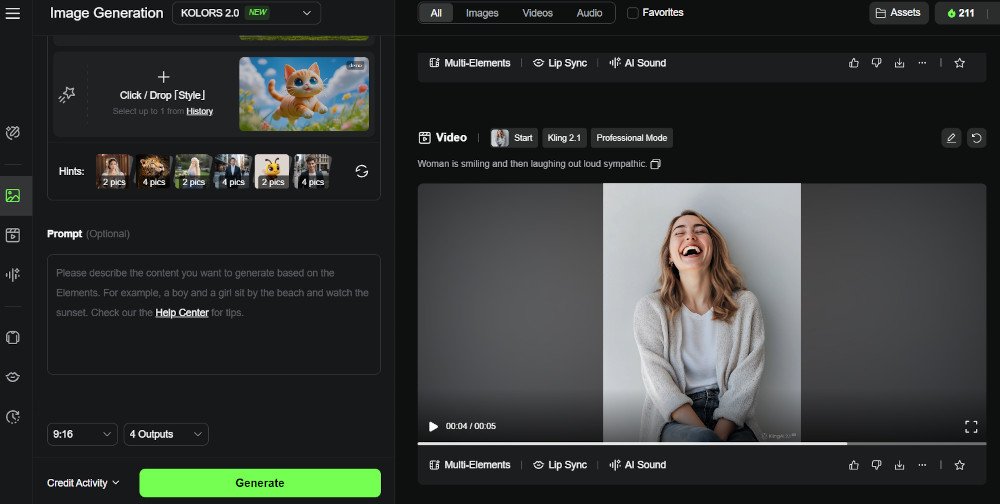Toggle the Favorites checkbox

point(633,13)
